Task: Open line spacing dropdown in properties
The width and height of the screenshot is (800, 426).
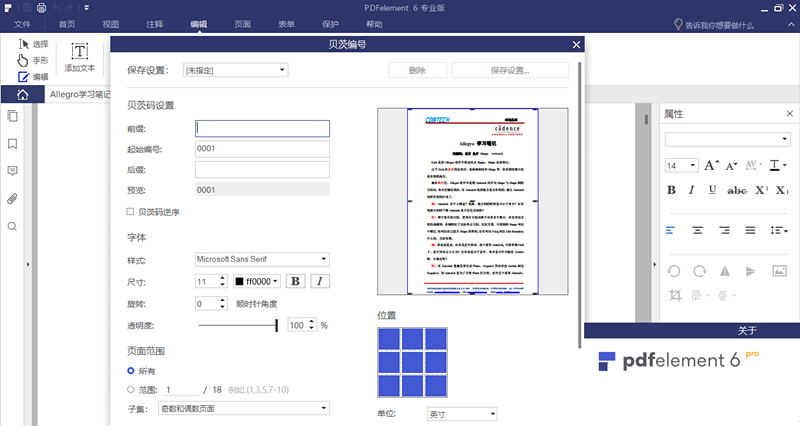Action: point(779,231)
